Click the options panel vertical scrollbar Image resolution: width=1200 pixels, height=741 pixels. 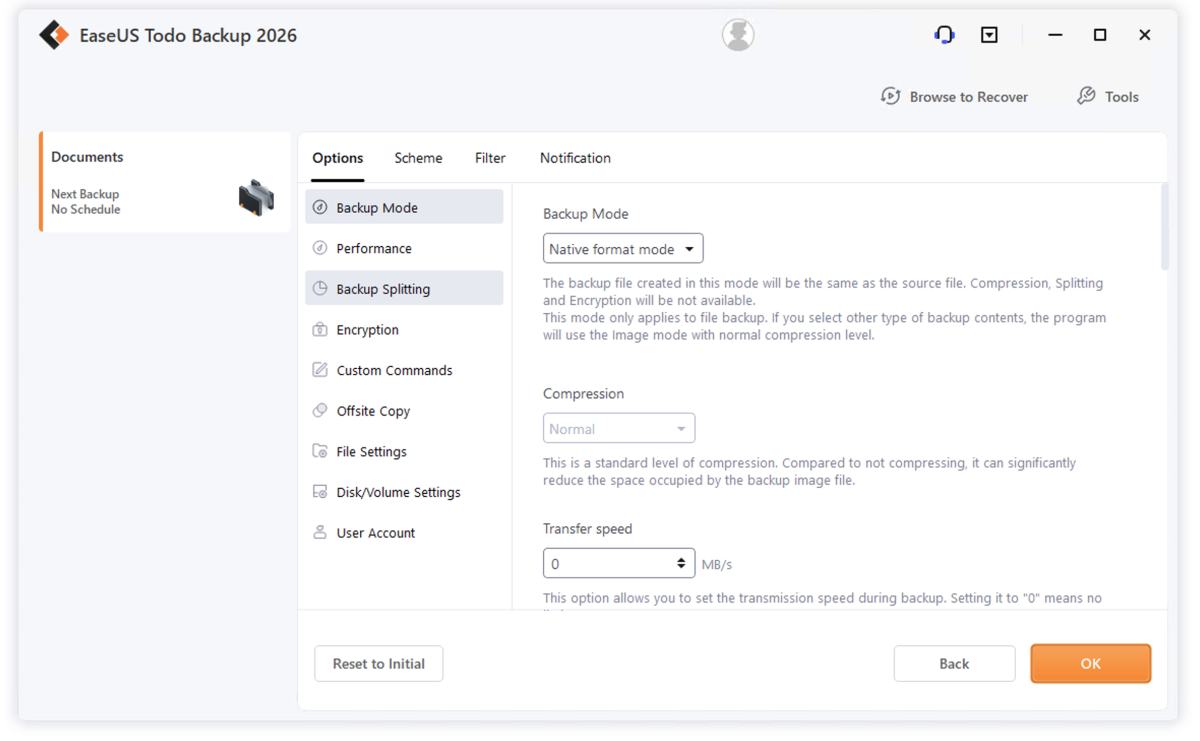pyautogui.click(x=1164, y=226)
